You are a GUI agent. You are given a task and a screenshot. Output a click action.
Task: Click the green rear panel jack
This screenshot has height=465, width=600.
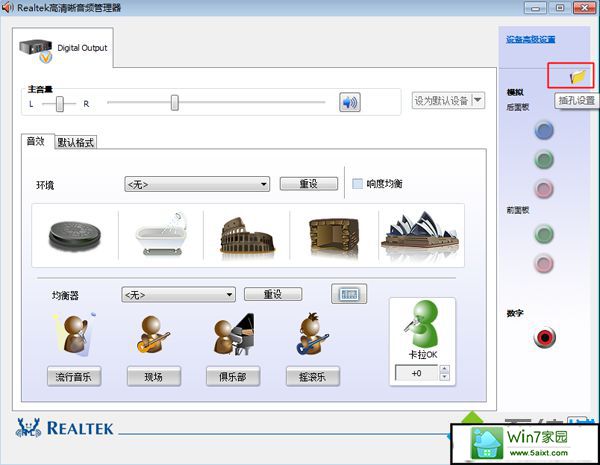click(544, 160)
